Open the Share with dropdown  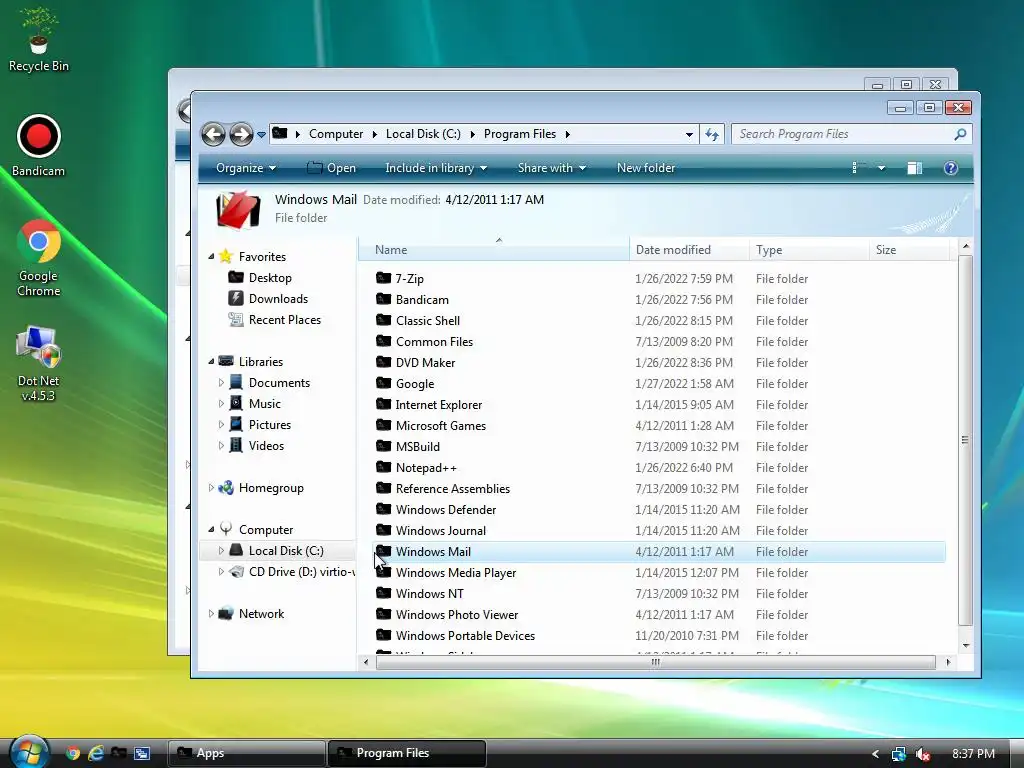(x=552, y=168)
